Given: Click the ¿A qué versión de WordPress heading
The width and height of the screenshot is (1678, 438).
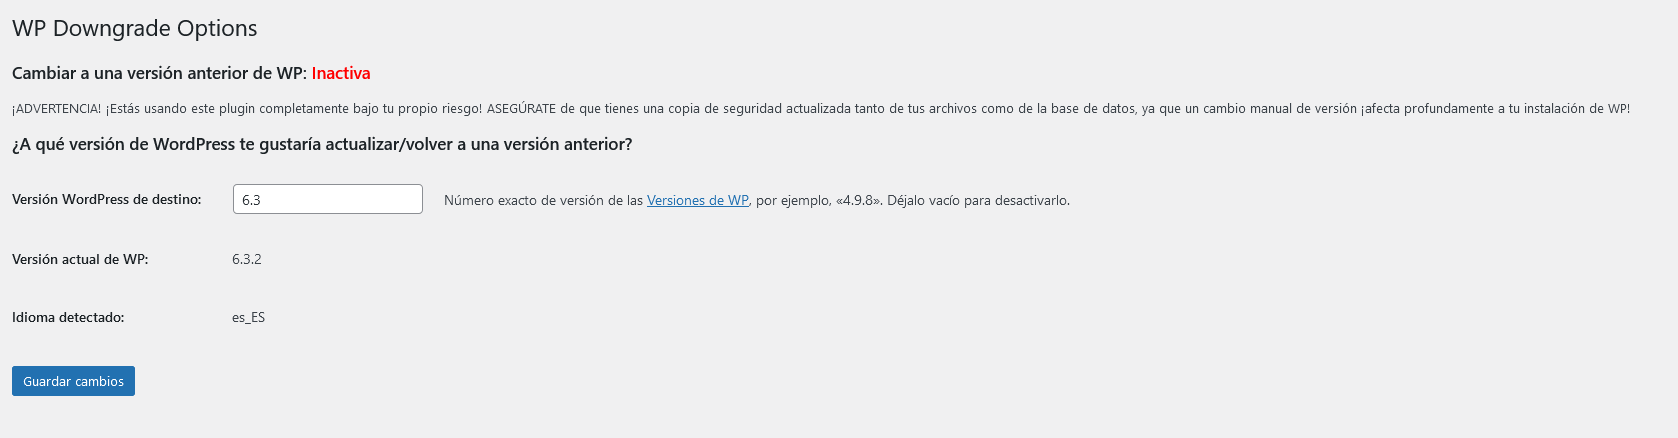Looking at the screenshot, I should 322,144.
